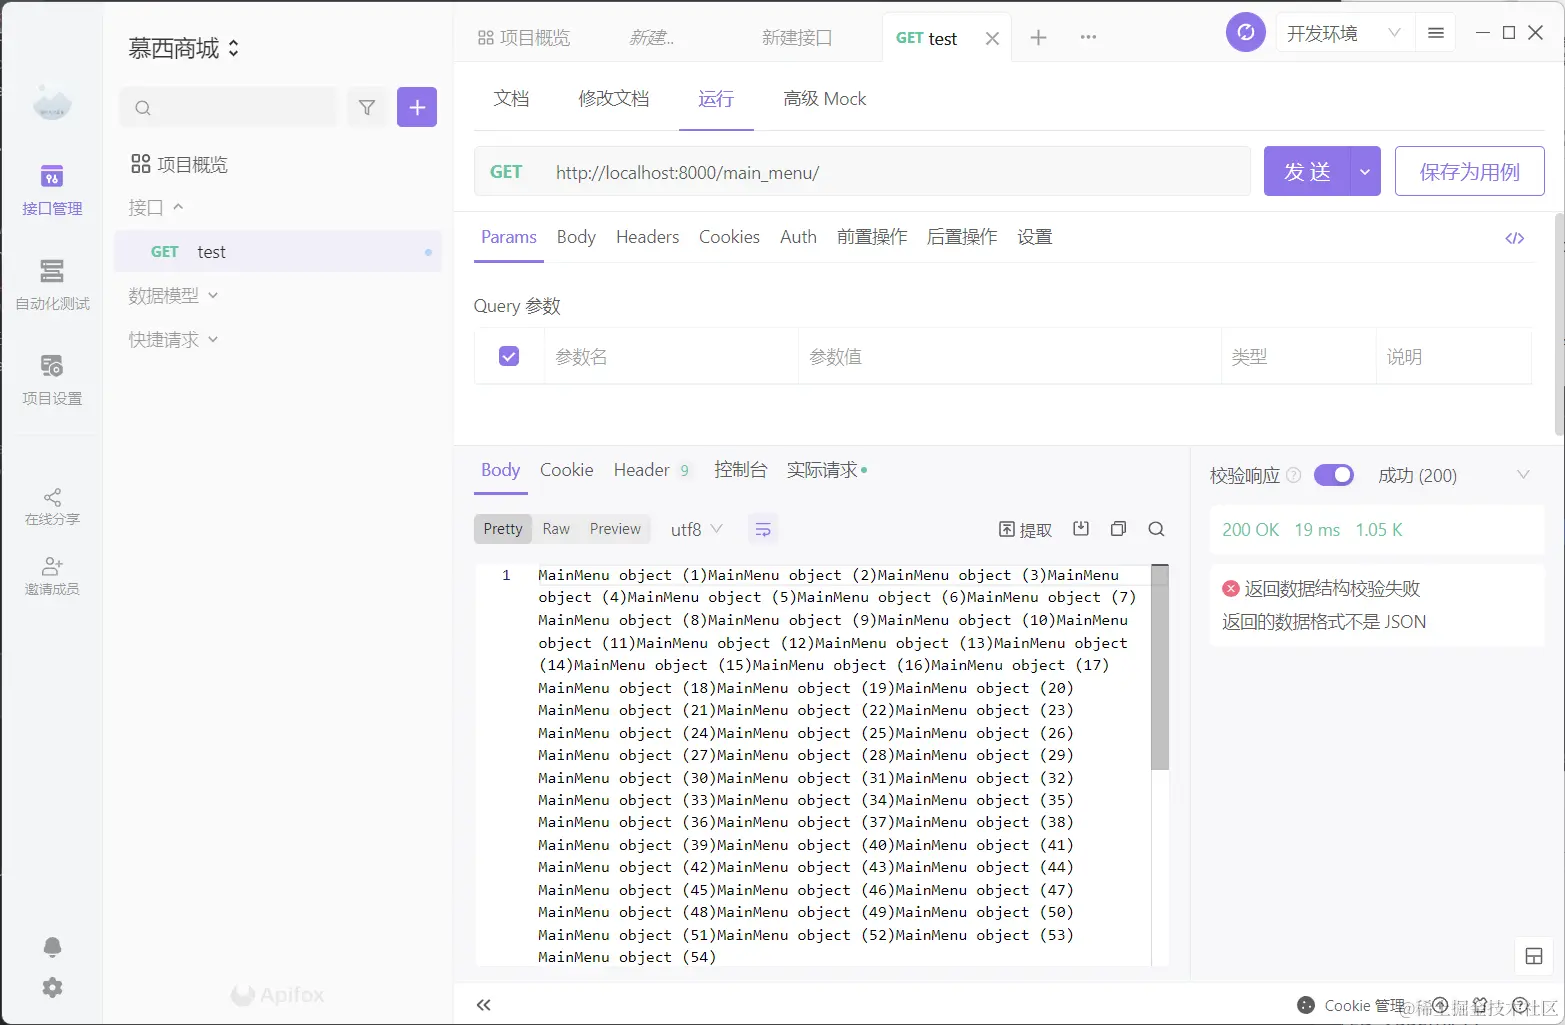
Task: Click 提取 to extract response value
Action: pyautogui.click(x=1026, y=530)
